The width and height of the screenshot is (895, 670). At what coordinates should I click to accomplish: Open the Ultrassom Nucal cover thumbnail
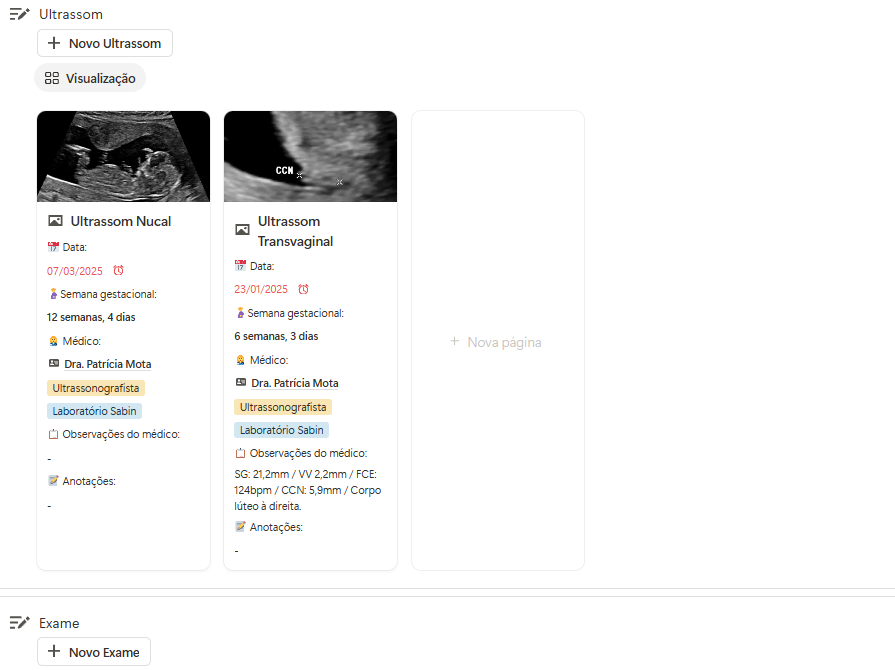click(x=123, y=156)
